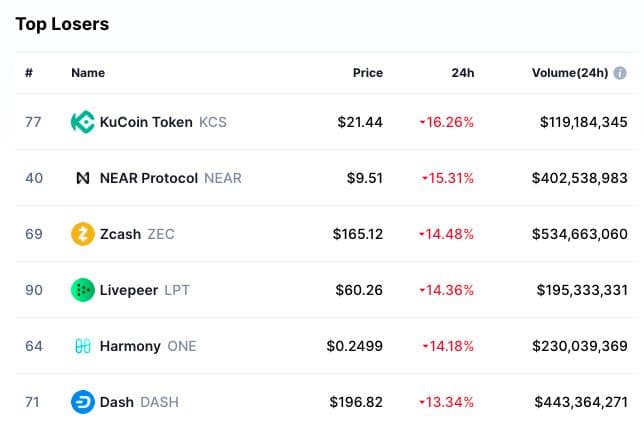Sort by the # rank header
This screenshot has width=644, height=424.
[29, 73]
